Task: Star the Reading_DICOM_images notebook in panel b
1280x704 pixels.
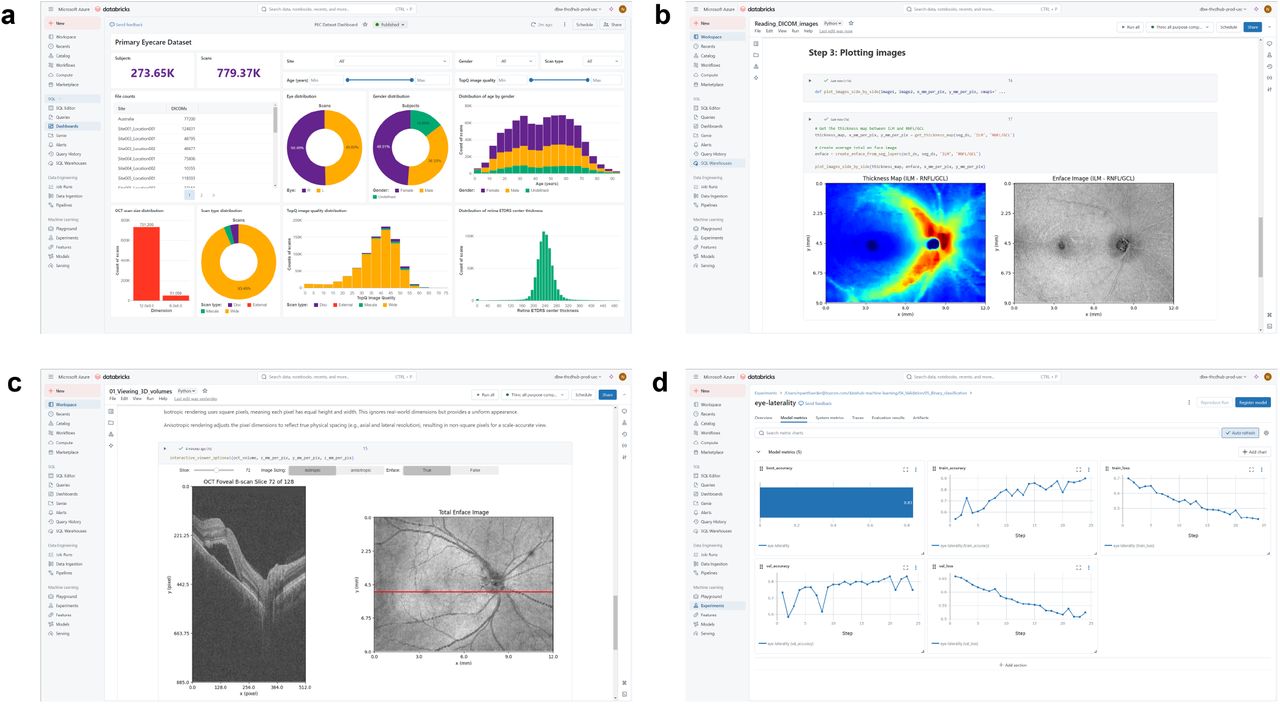Action: tap(851, 22)
